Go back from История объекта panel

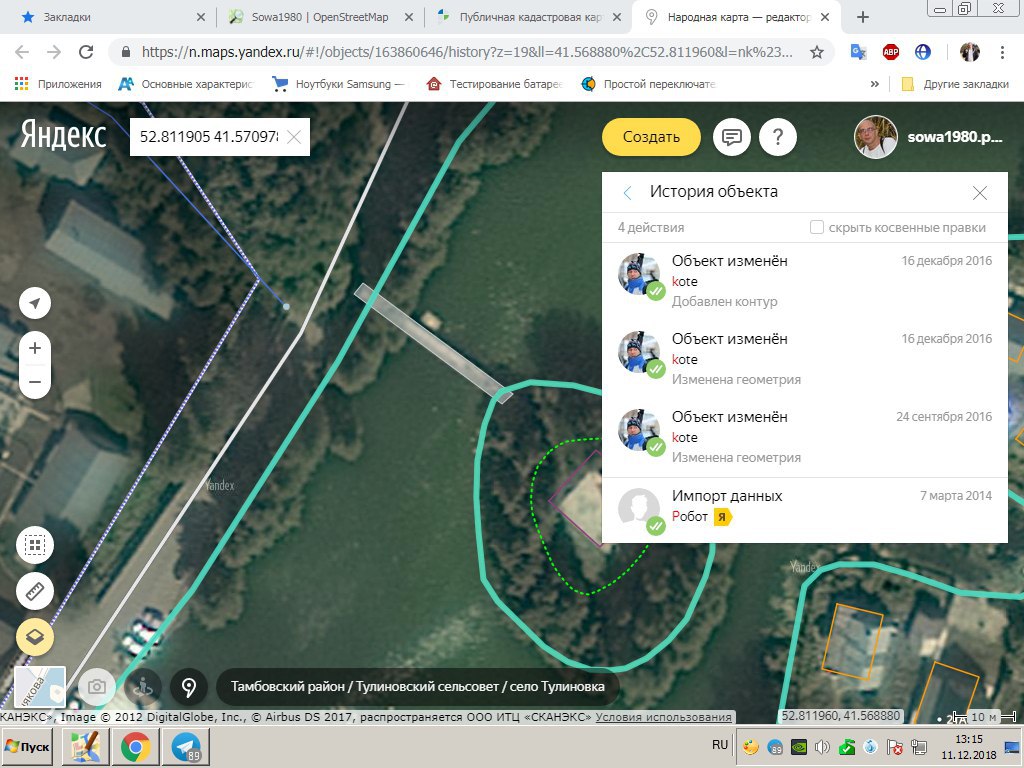pos(628,193)
